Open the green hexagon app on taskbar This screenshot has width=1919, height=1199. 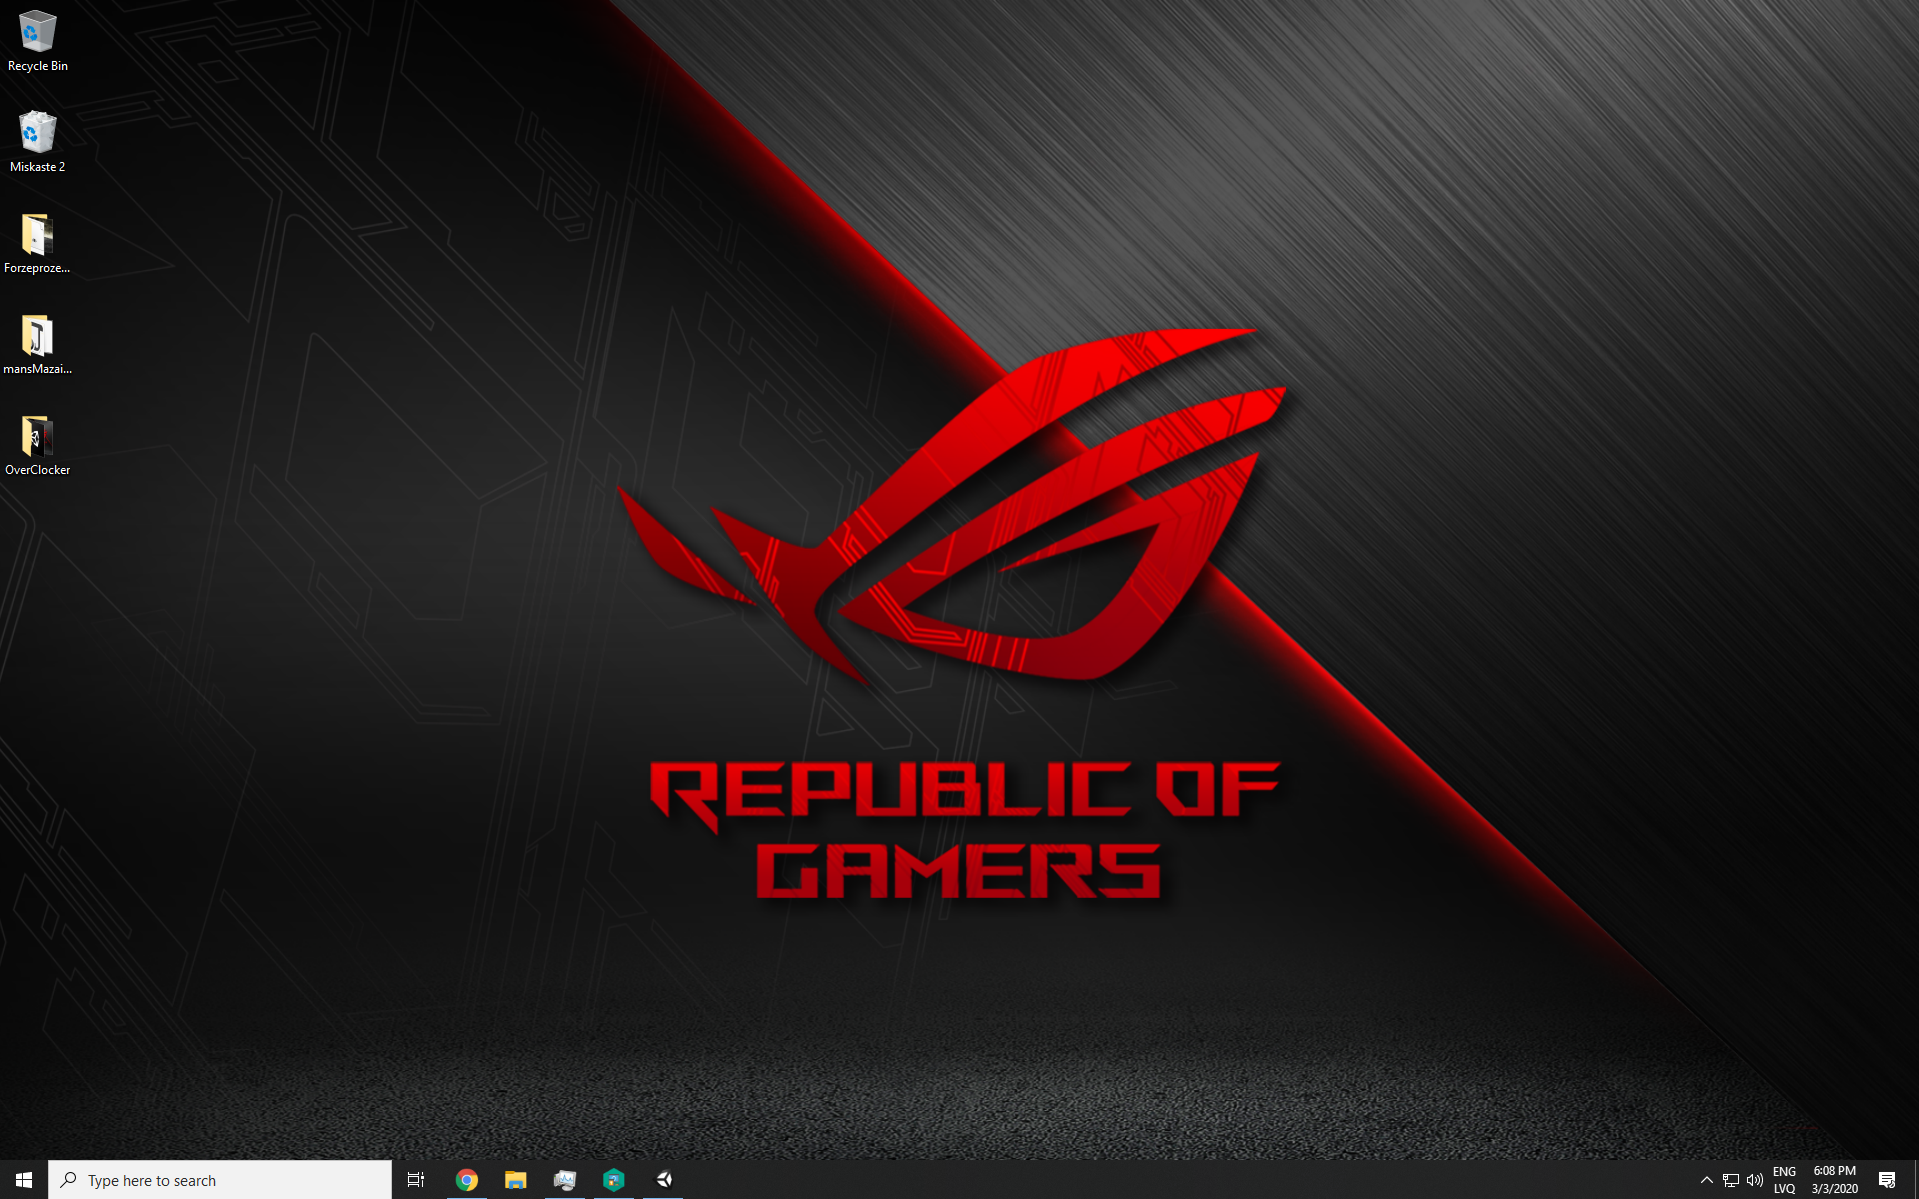[x=614, y=1180]
